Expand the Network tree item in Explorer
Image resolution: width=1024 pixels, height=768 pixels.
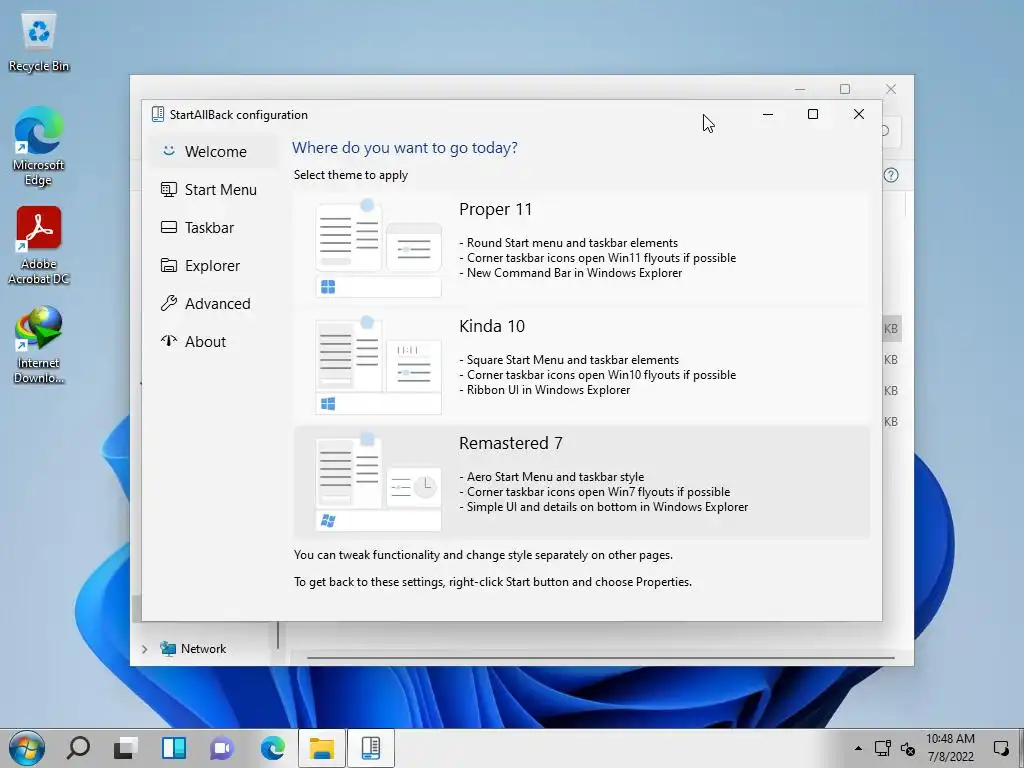coord(145,649)
